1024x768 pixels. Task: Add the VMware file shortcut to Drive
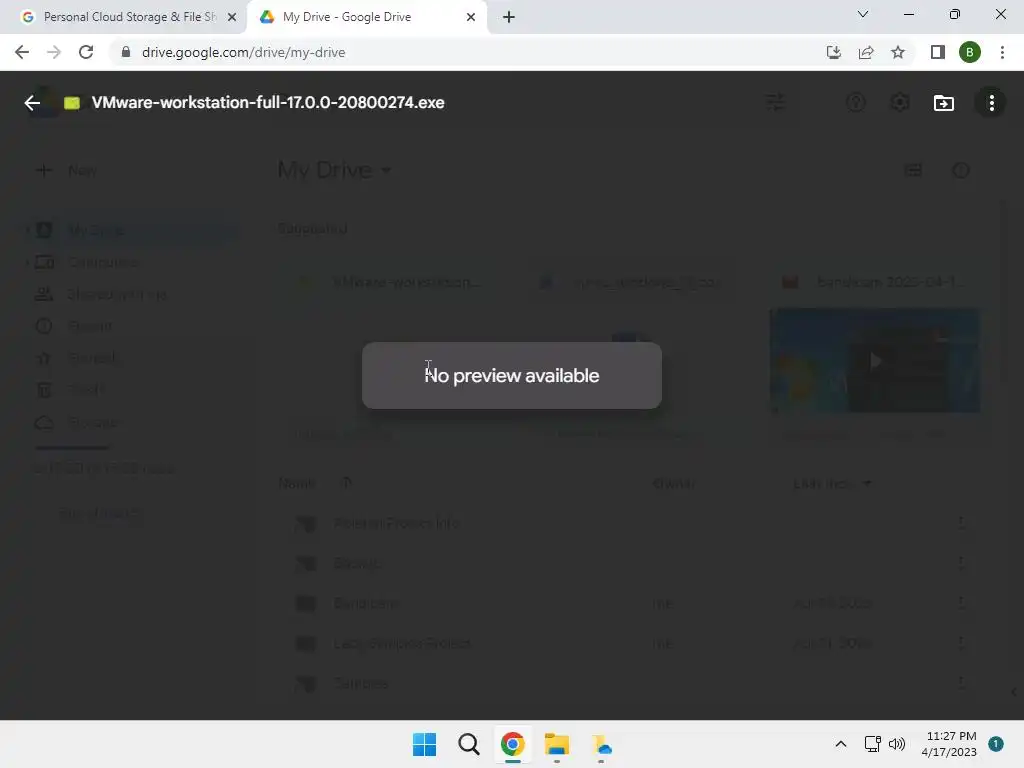[944, 103]
